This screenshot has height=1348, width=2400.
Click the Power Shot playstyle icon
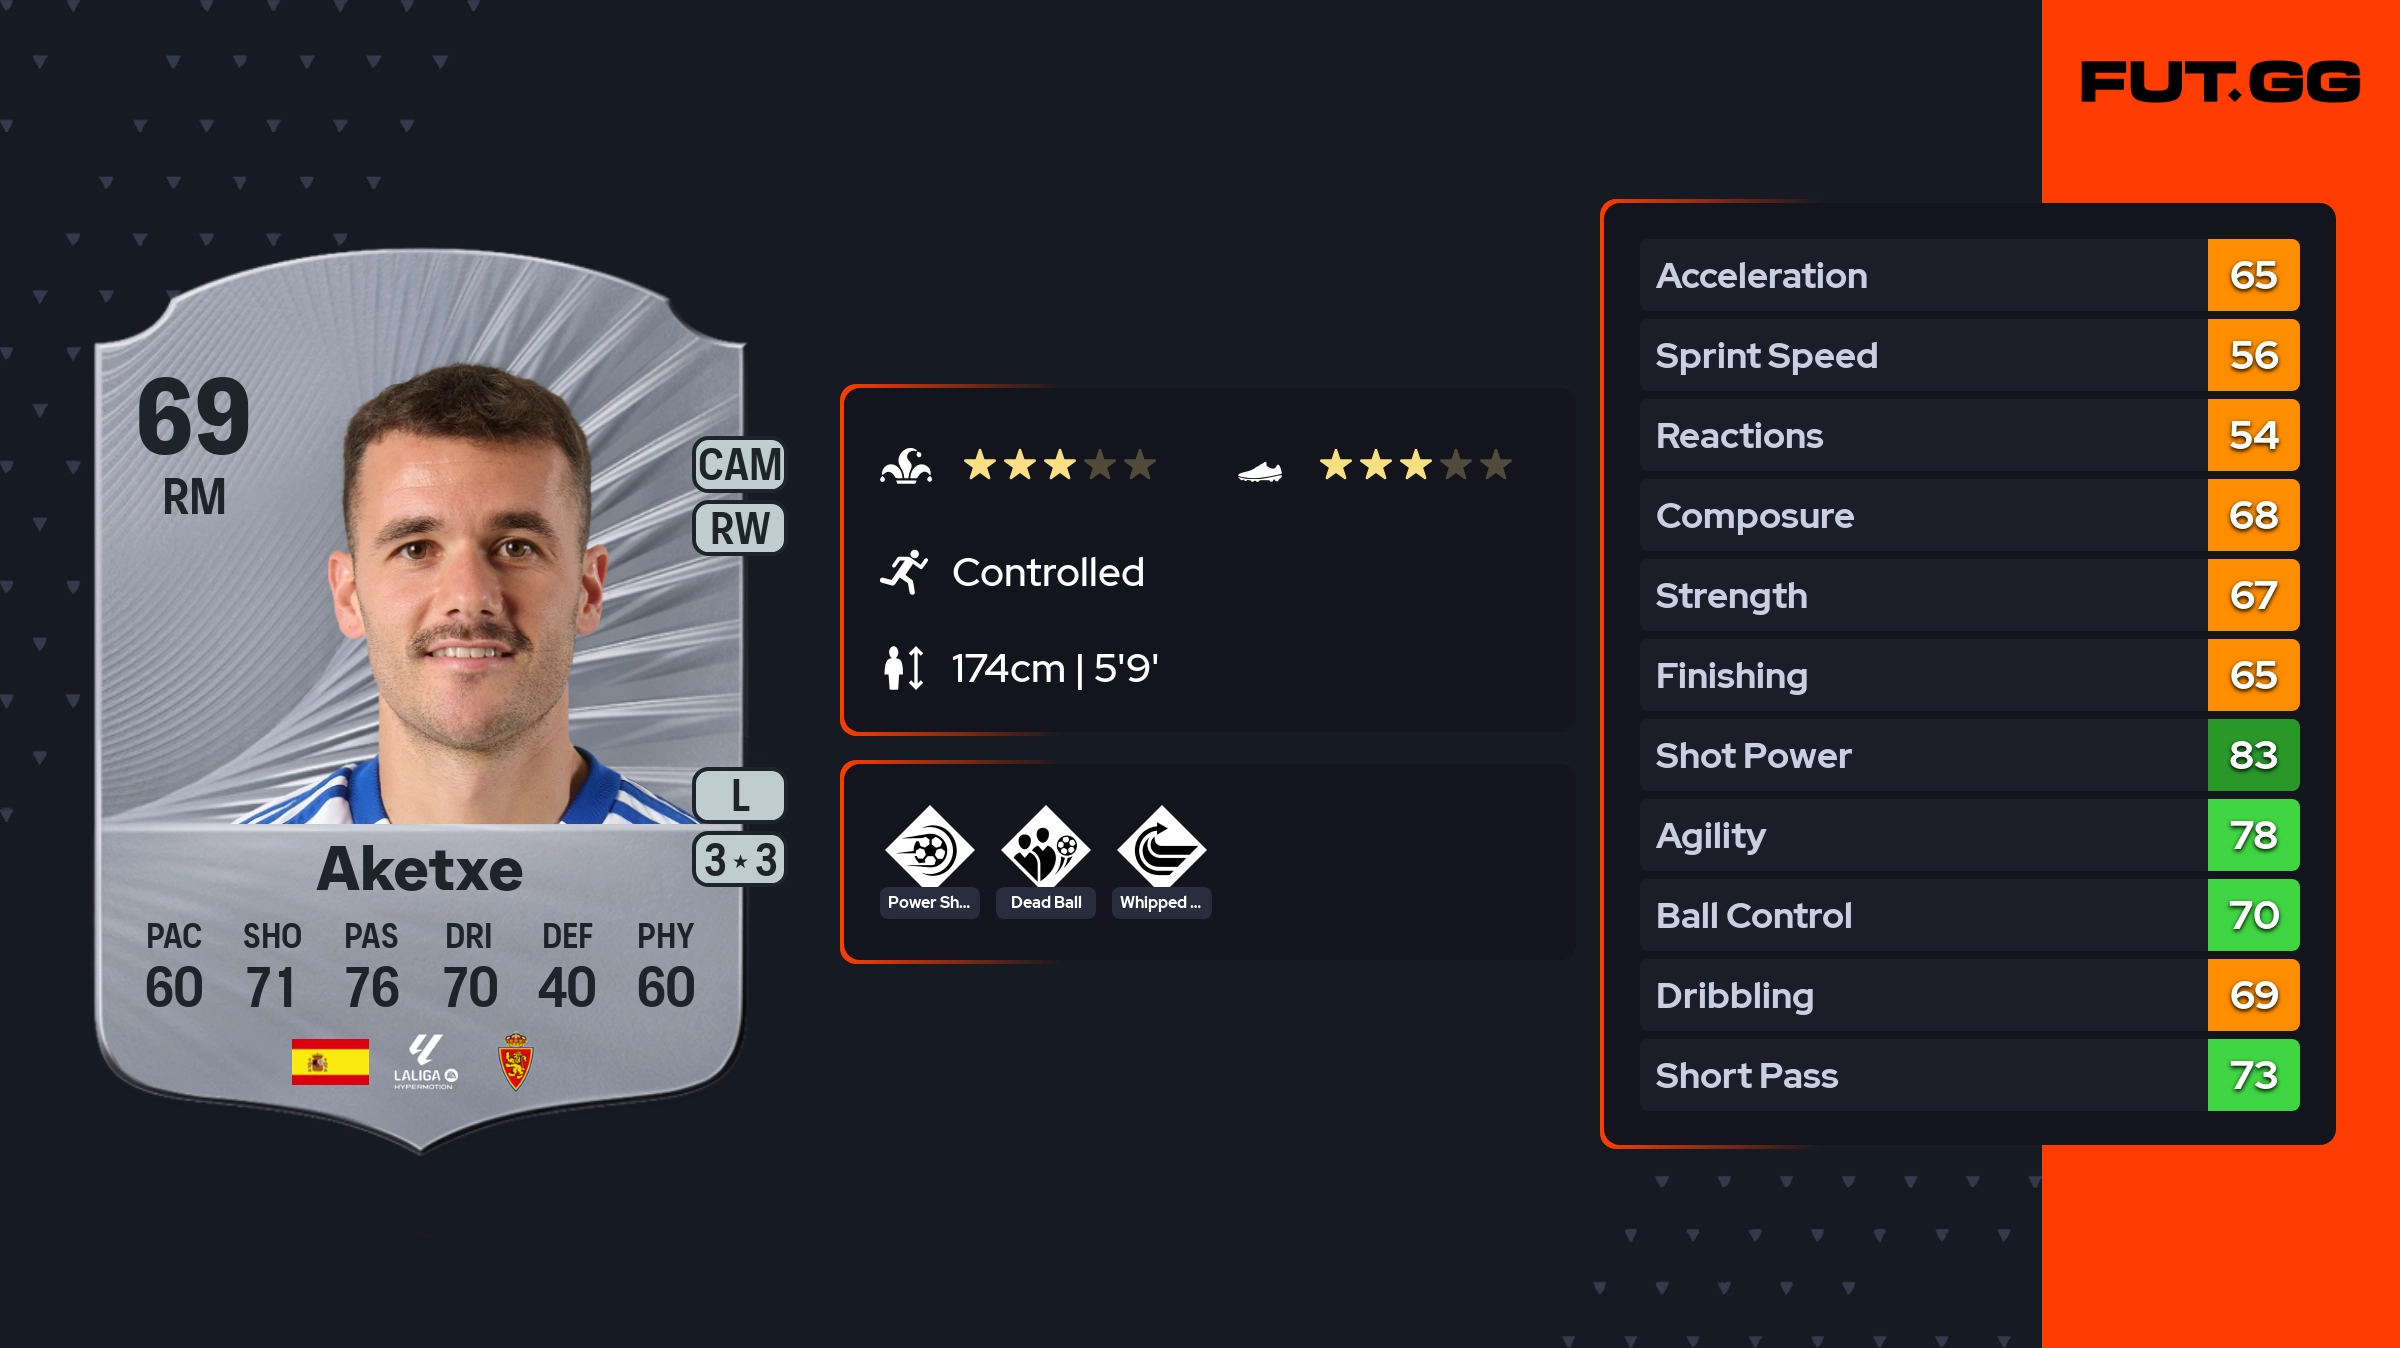click(929, 849)
